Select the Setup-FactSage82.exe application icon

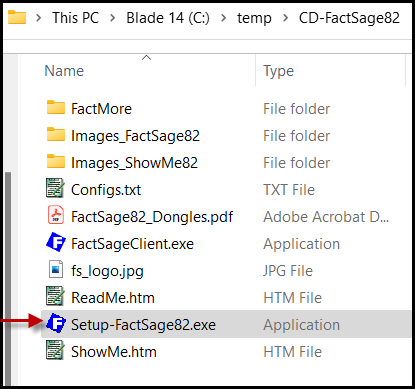pos(56,323)
